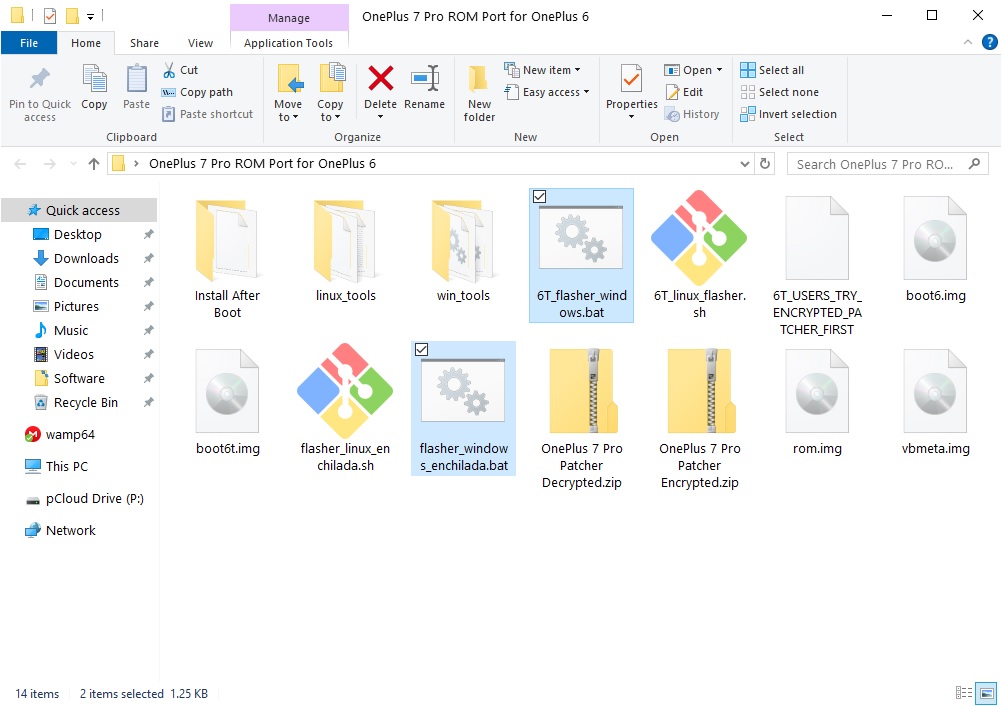The width and height of the screenshot is (1002, 706).
Task: Select the boot6t.img file
Action: [227, 402]
